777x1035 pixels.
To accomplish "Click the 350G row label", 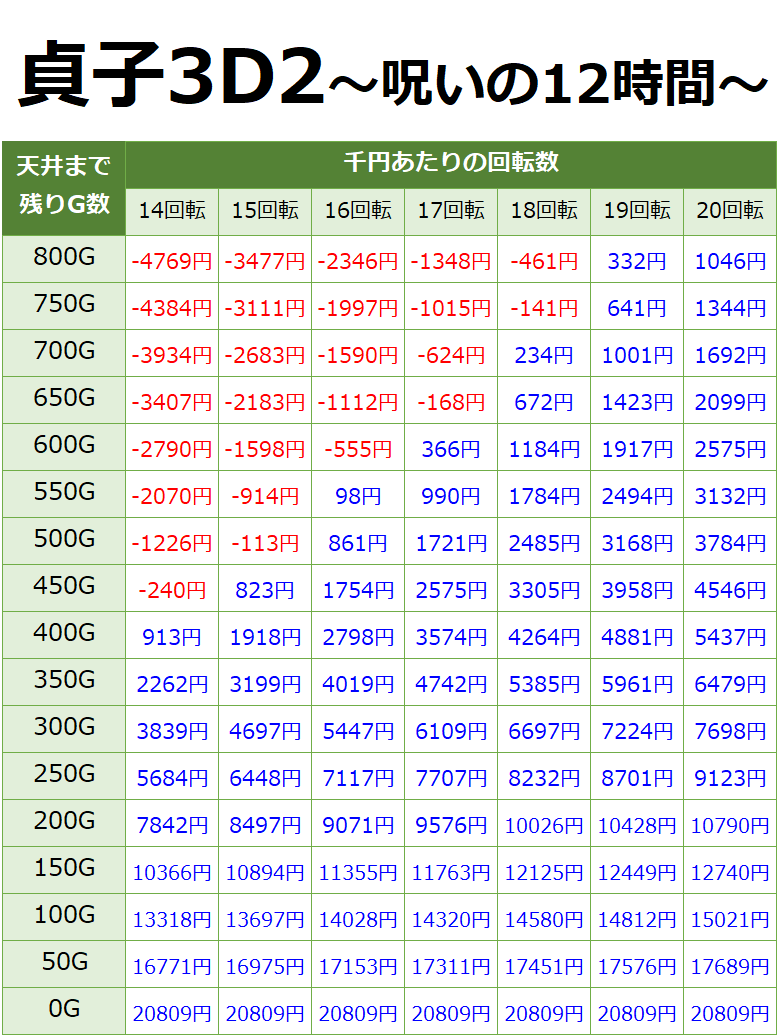I will click(63, 683).
